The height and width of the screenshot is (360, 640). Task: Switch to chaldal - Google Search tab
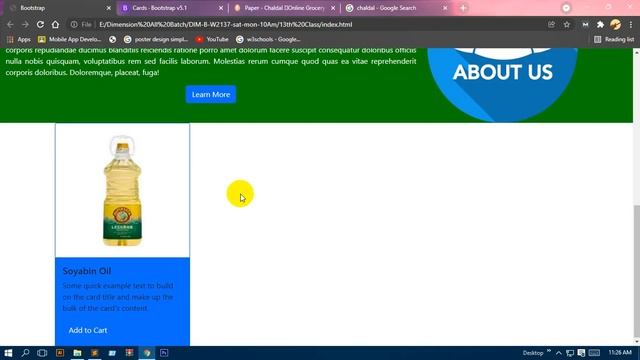(x=396, y=8)
